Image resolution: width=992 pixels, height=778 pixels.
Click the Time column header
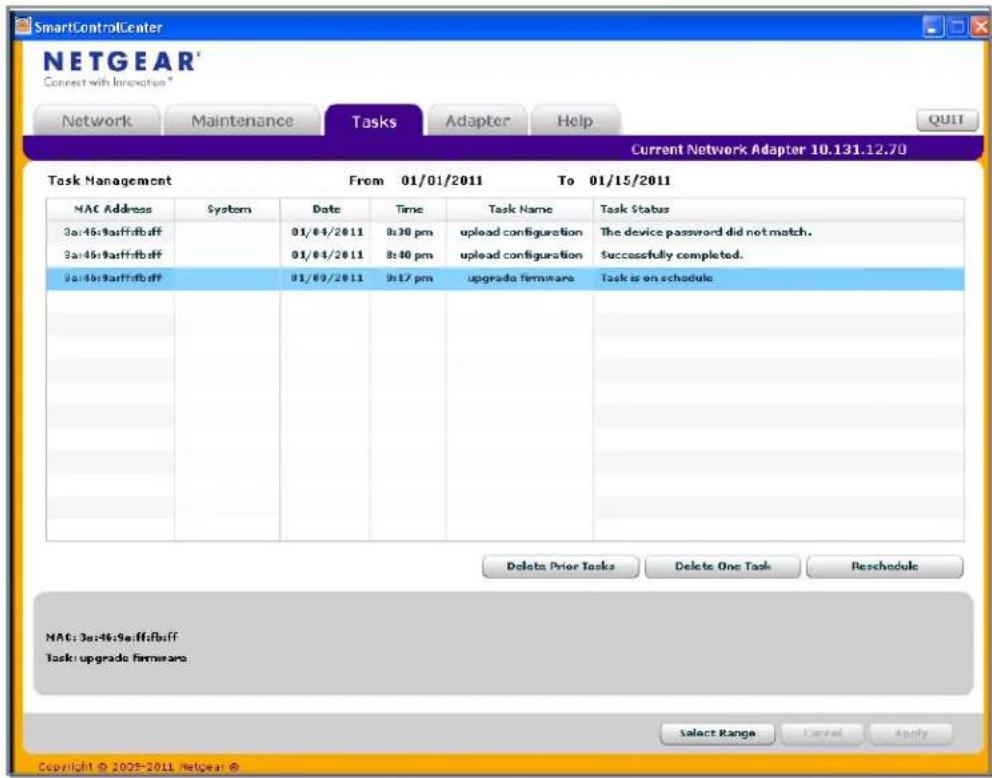[x=409, y=209]
